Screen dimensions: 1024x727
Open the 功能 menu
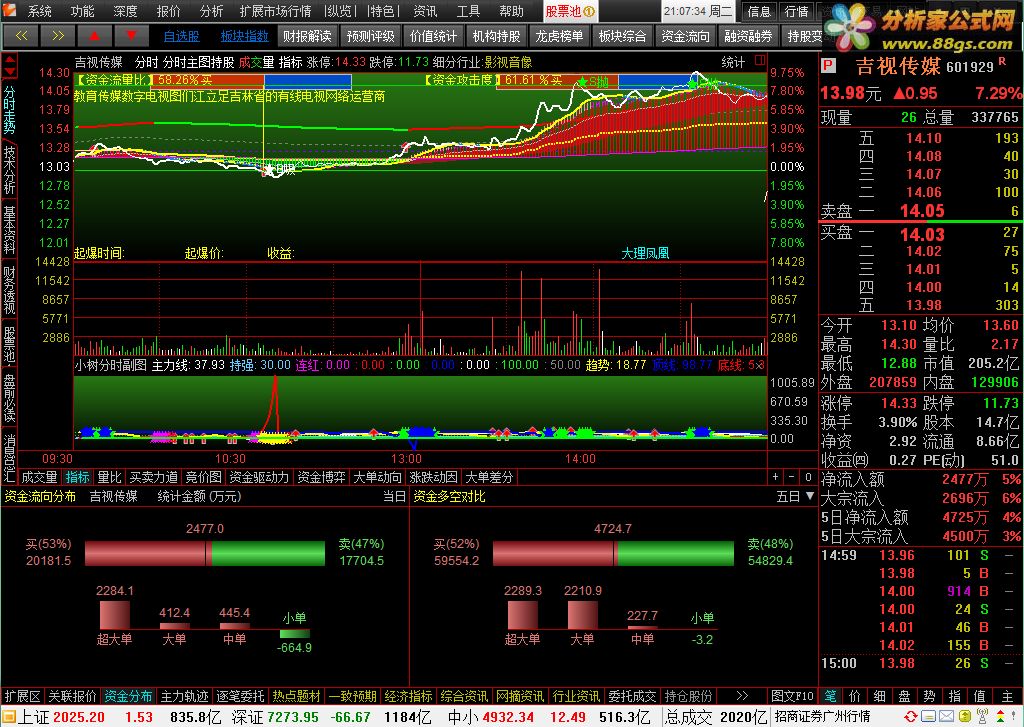tap(82, 12)
